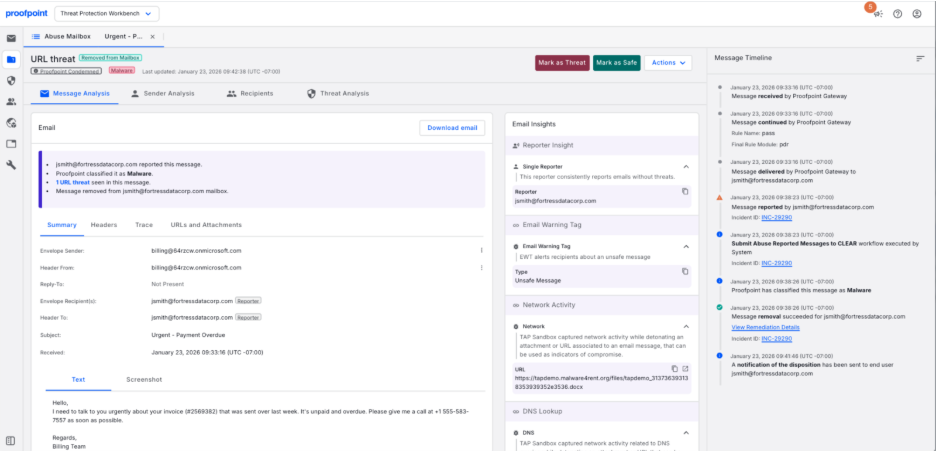Viewport: 936px width, 452px height.
Task: Select the Headers tab
Action: click(x=104, y=225)
